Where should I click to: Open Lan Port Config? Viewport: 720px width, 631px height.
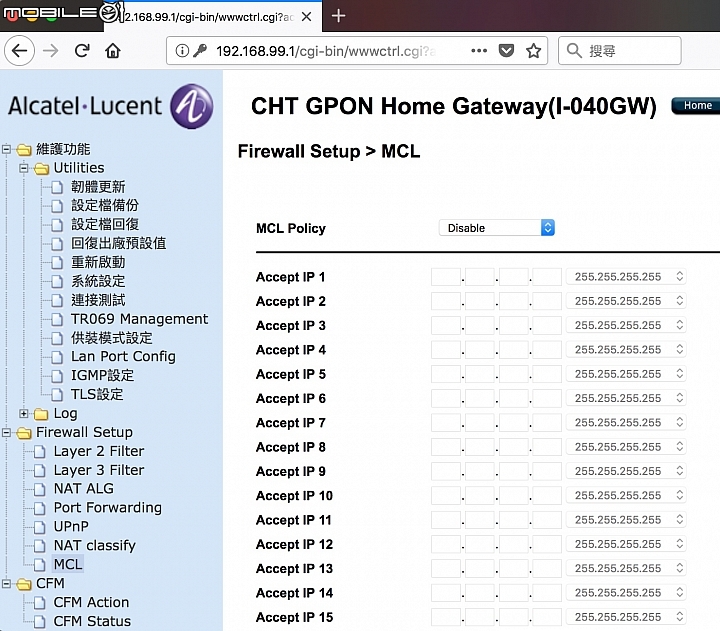[x=123, y=356]
